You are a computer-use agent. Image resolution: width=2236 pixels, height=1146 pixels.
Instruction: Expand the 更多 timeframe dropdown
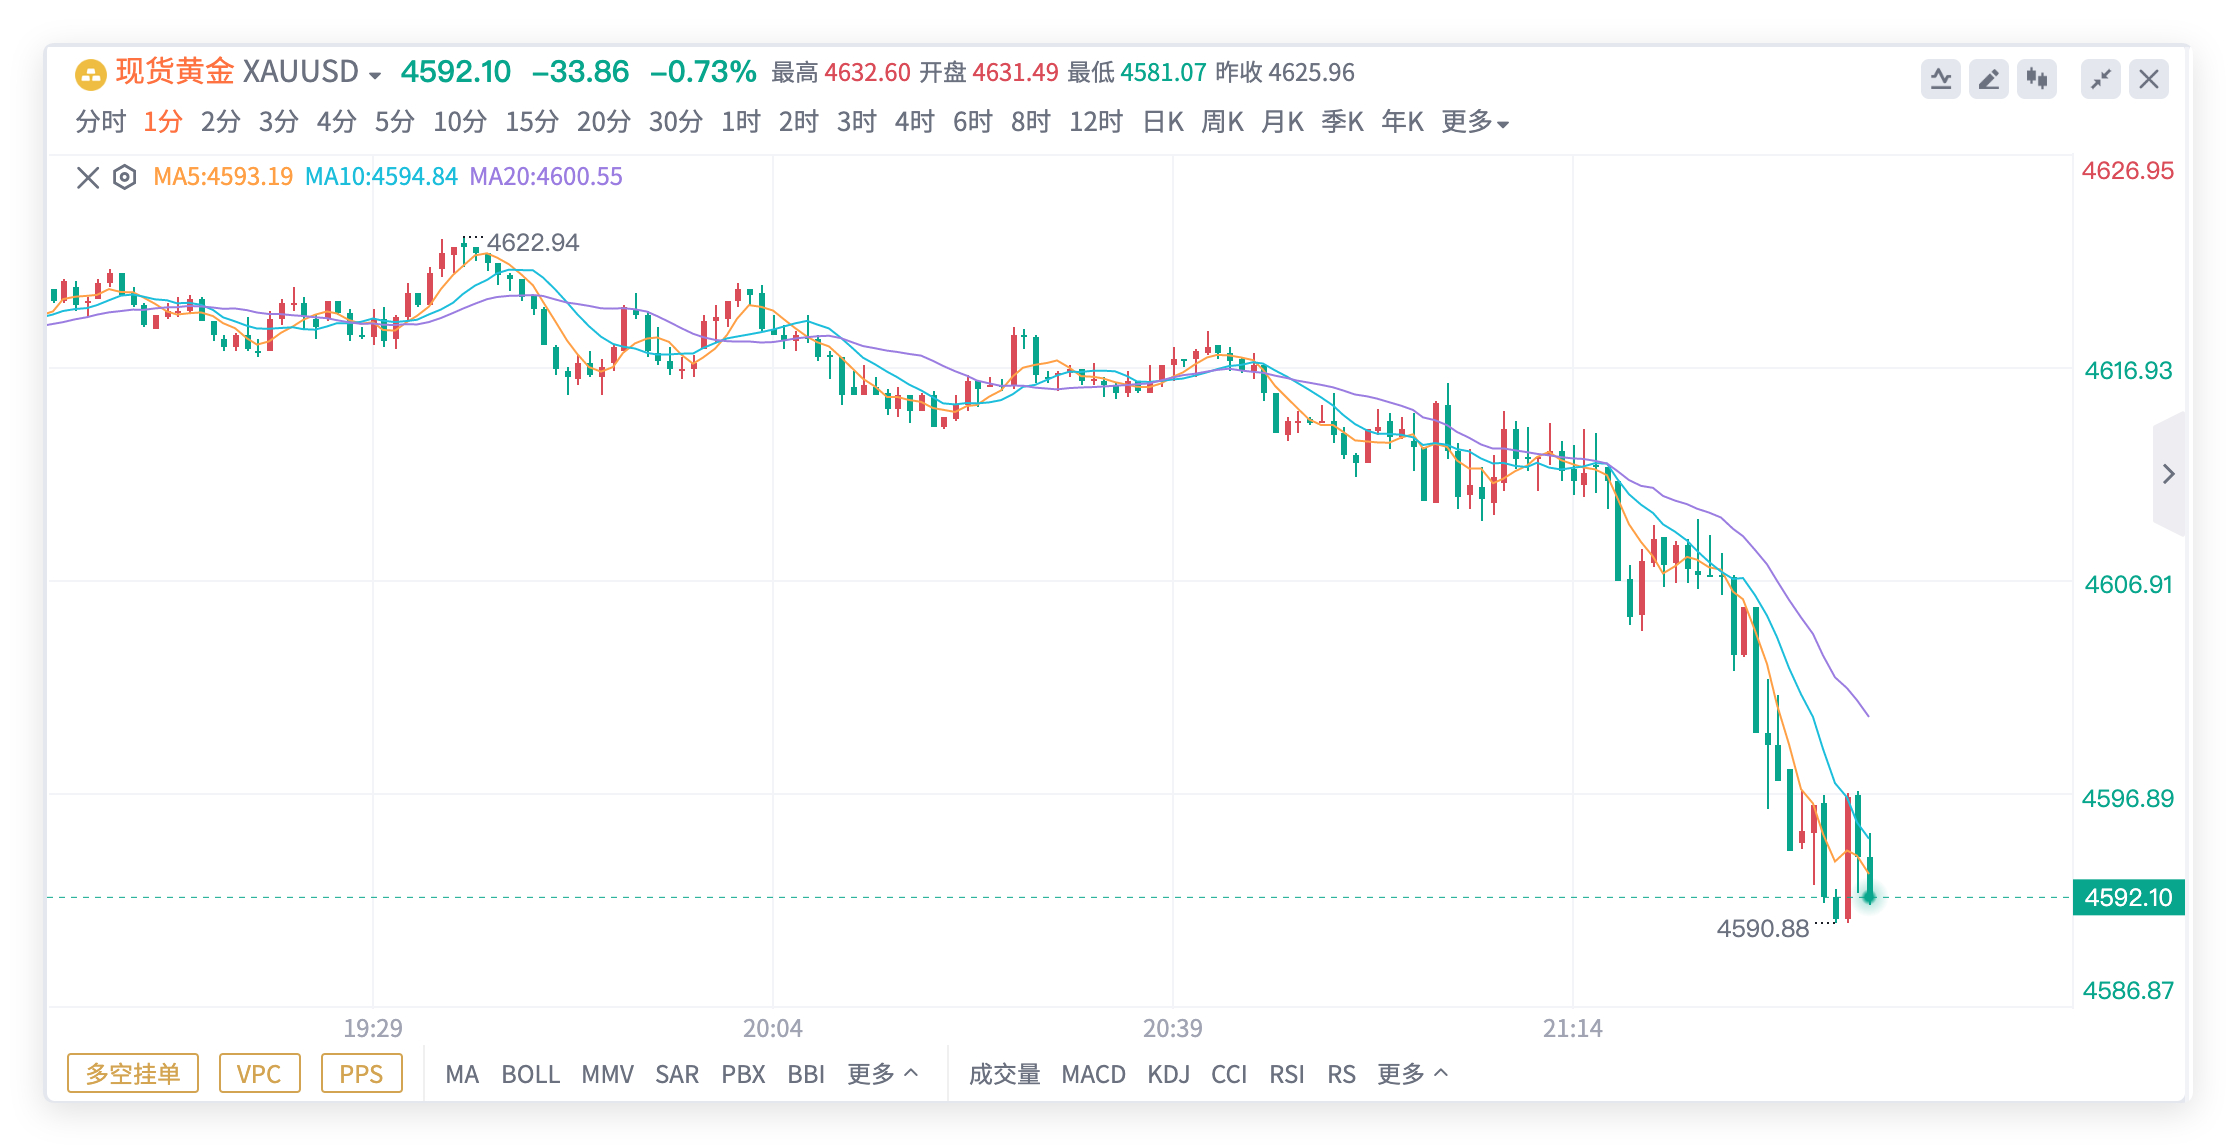pos(1474,122)
